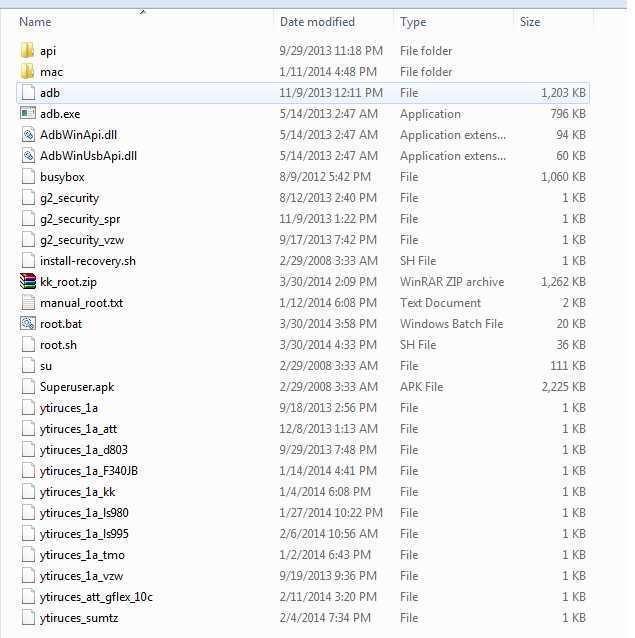The image size is (635, 638).
Task: Click date 2/11/2014 3:20 PM
Action: (328, 596)
